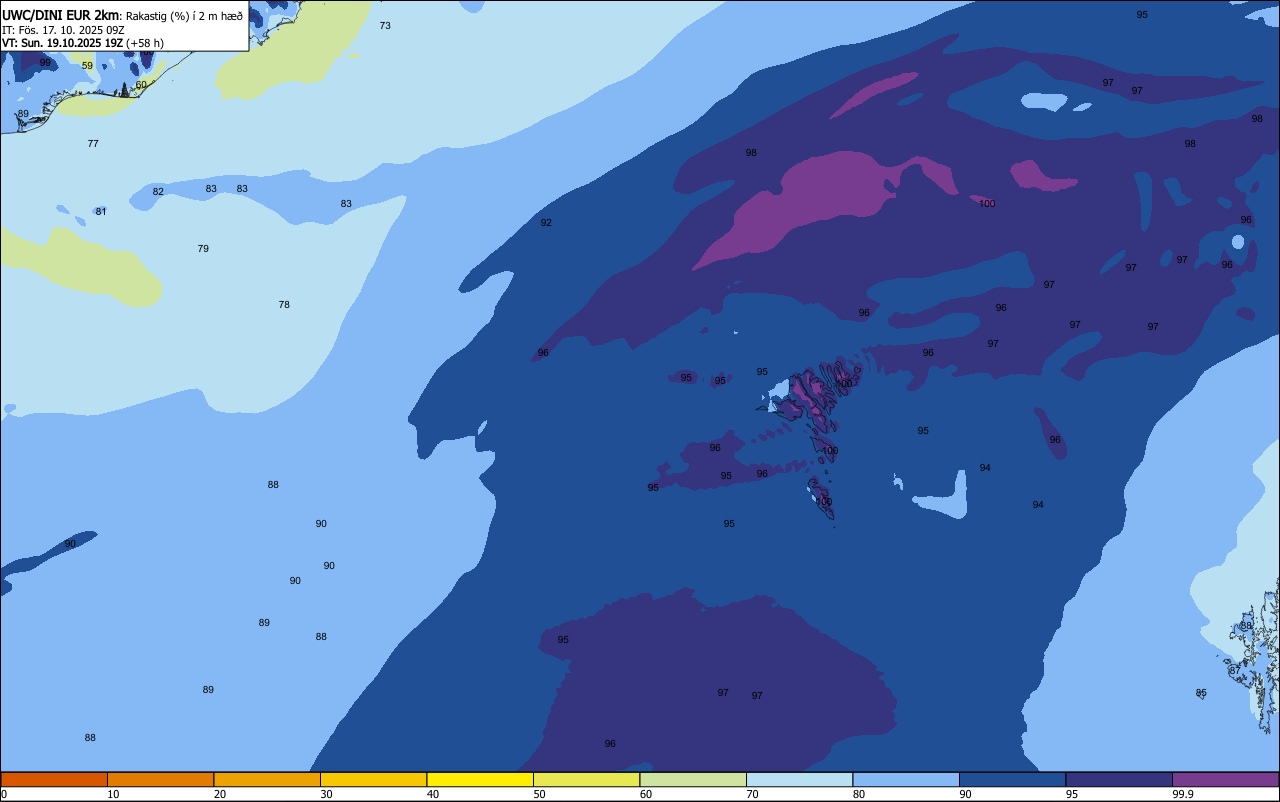Click the legend tick label 99.9
1280x802 pixels.
point(1183,794)
